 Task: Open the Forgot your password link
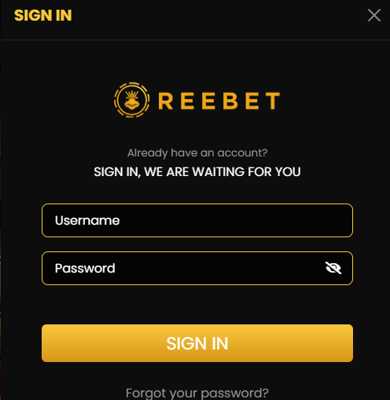click(197, 393)
